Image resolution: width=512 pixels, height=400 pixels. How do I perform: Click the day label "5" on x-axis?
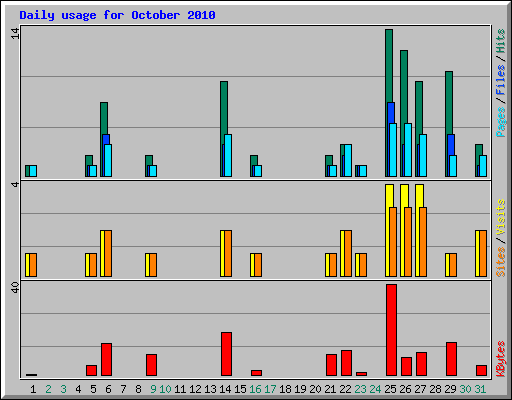(93, 389)
